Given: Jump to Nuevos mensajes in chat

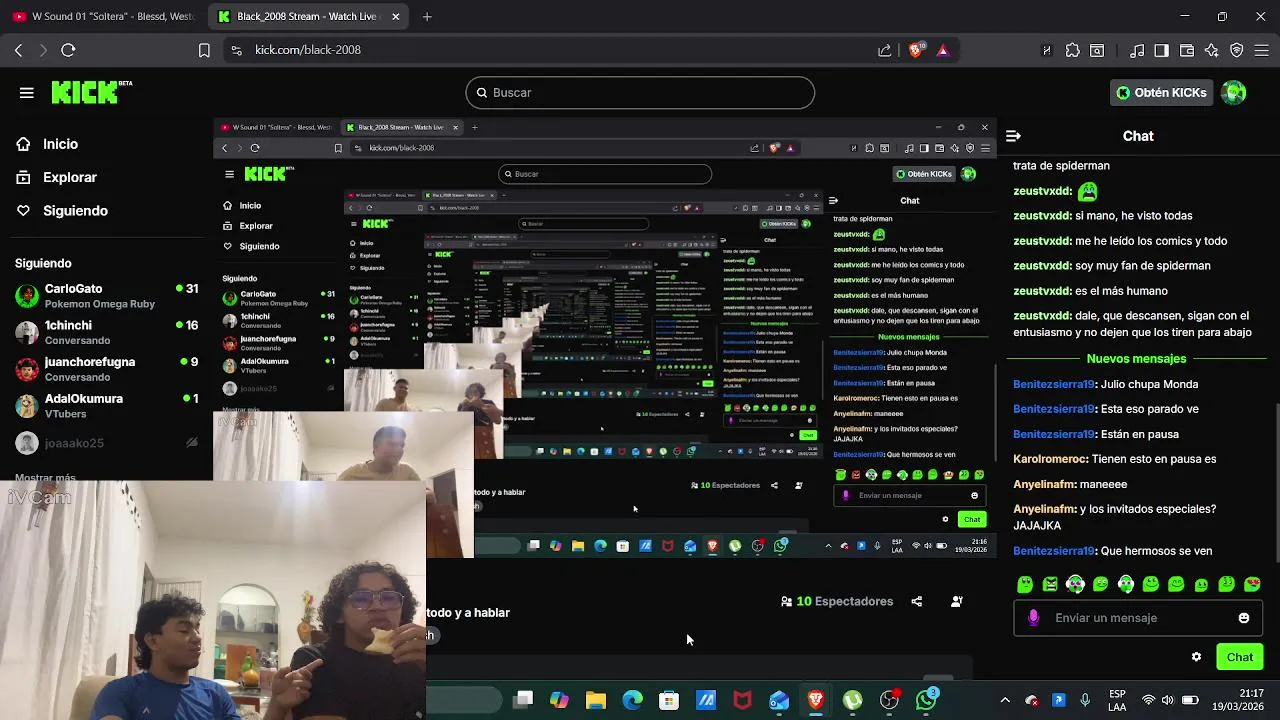Looking at the screenshot, I should pyautogui.click(x=1136, y=359).
